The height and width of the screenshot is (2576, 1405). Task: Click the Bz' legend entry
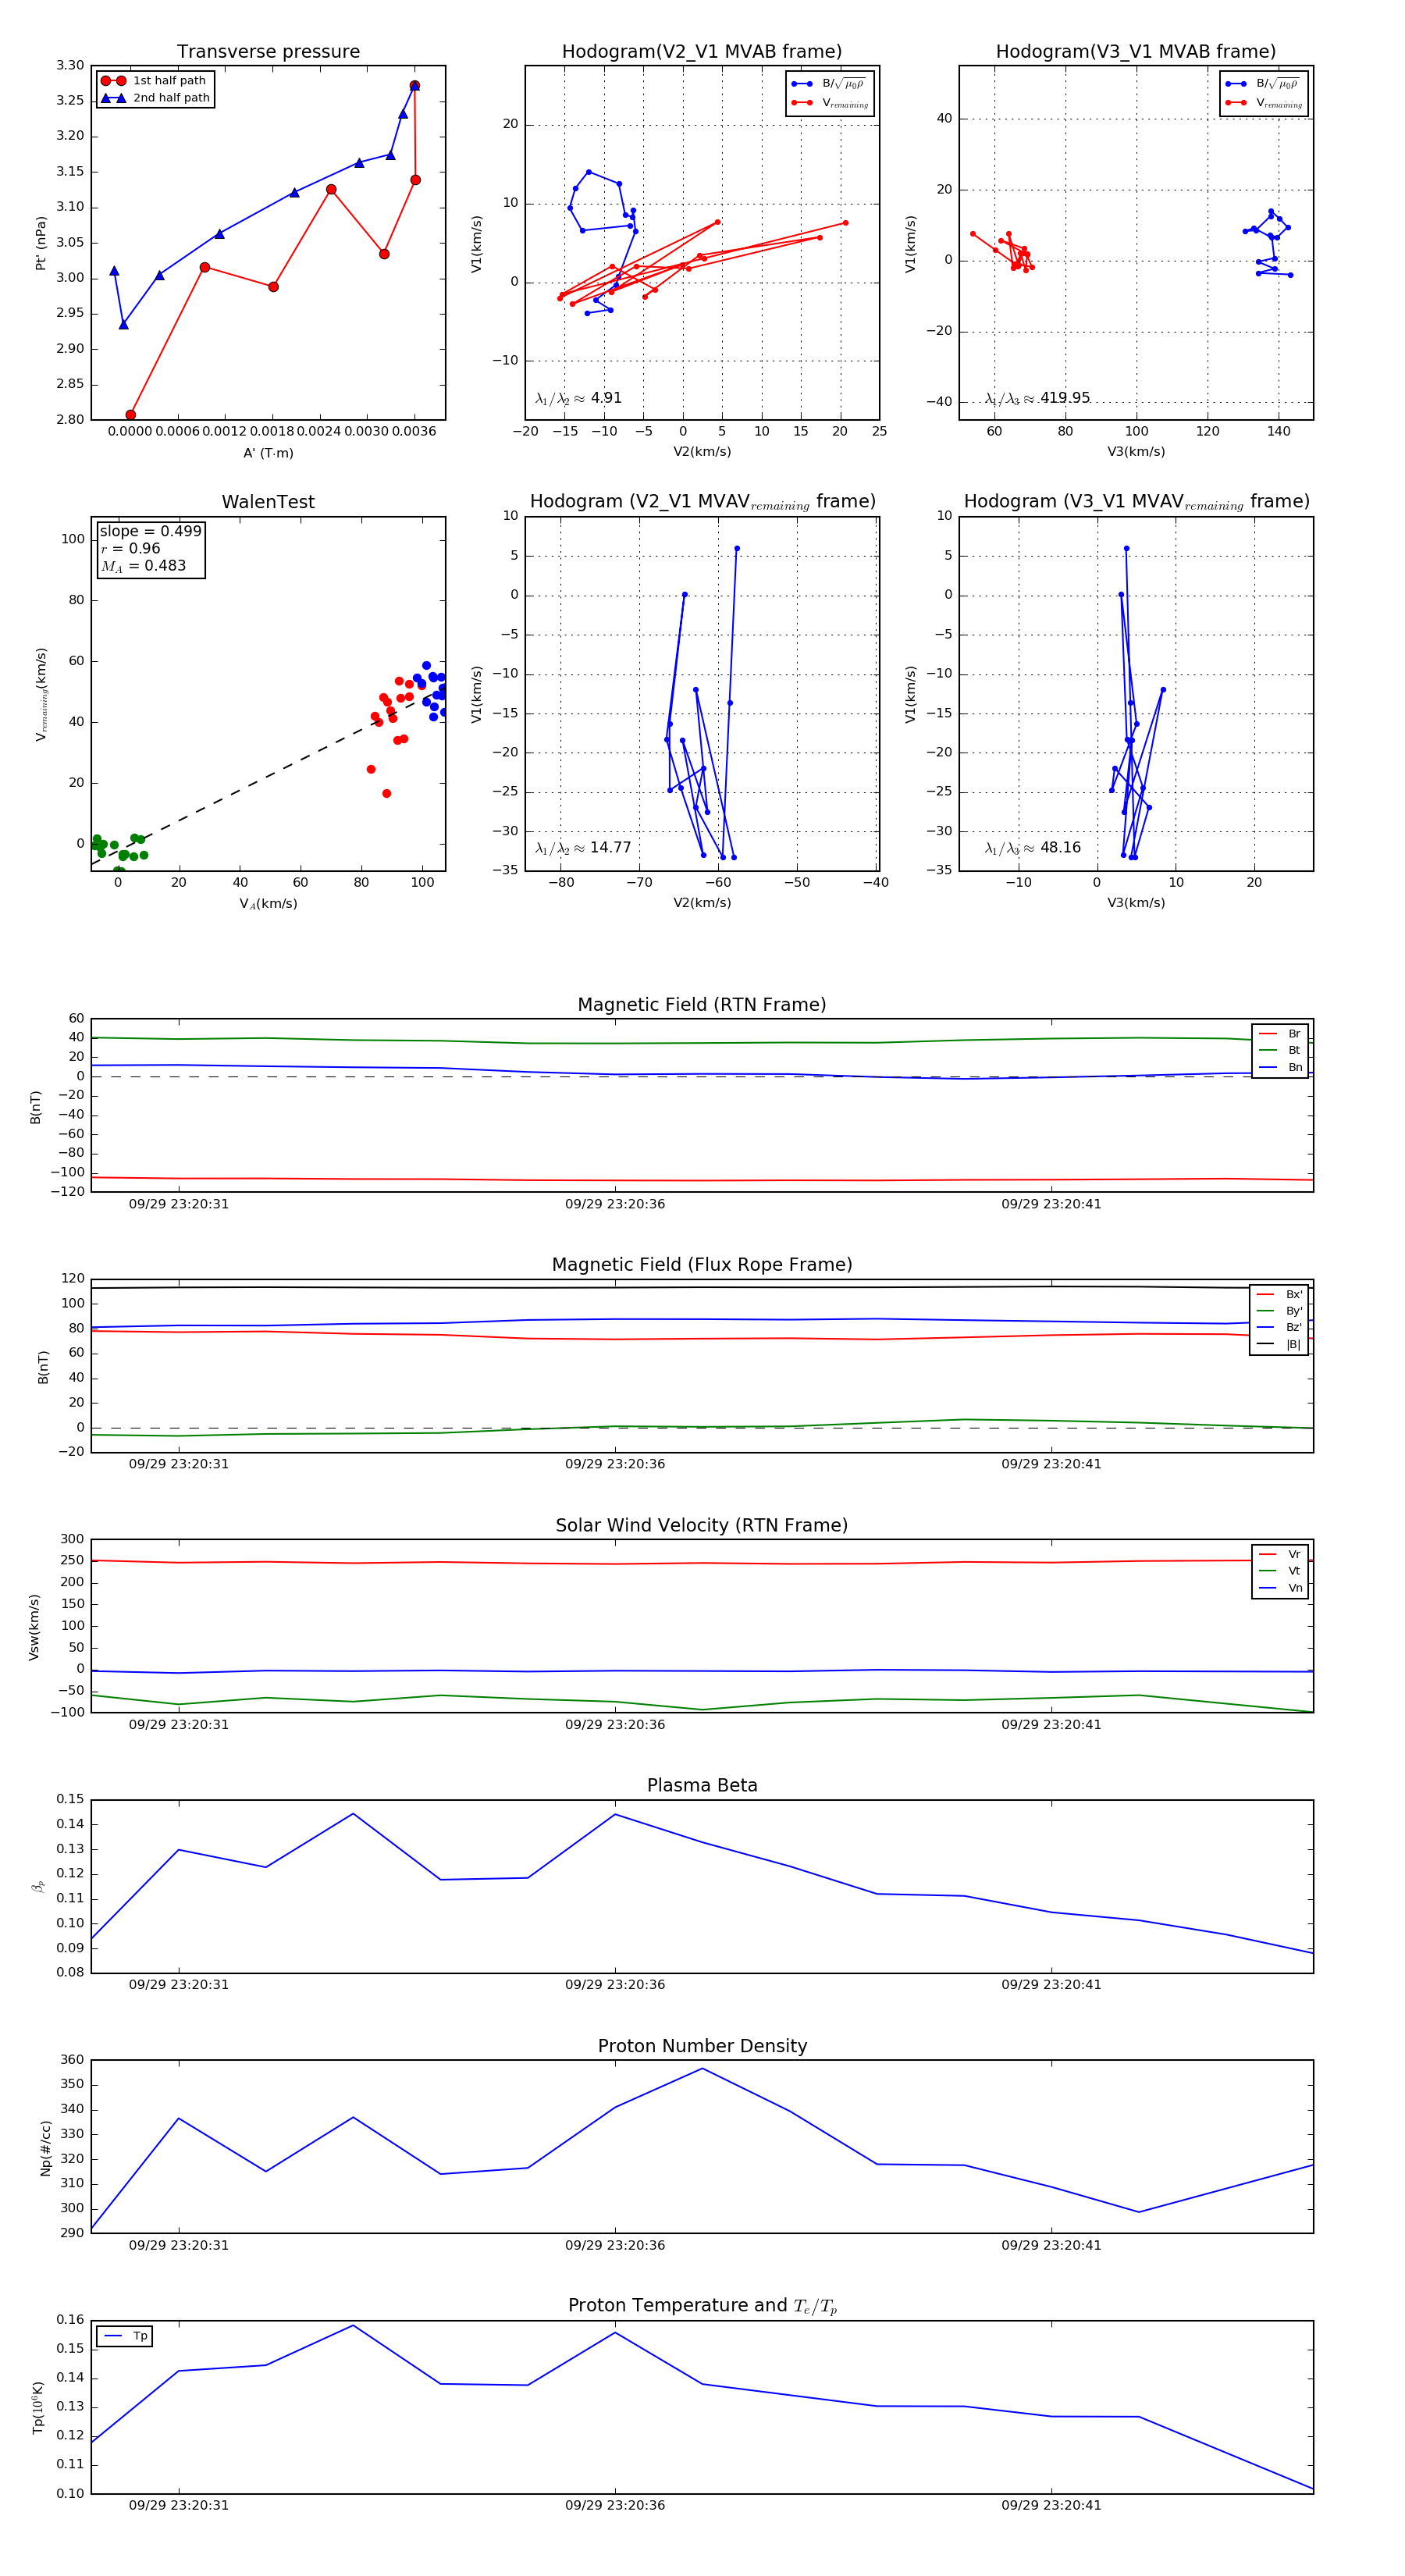click(1279, 1327)
